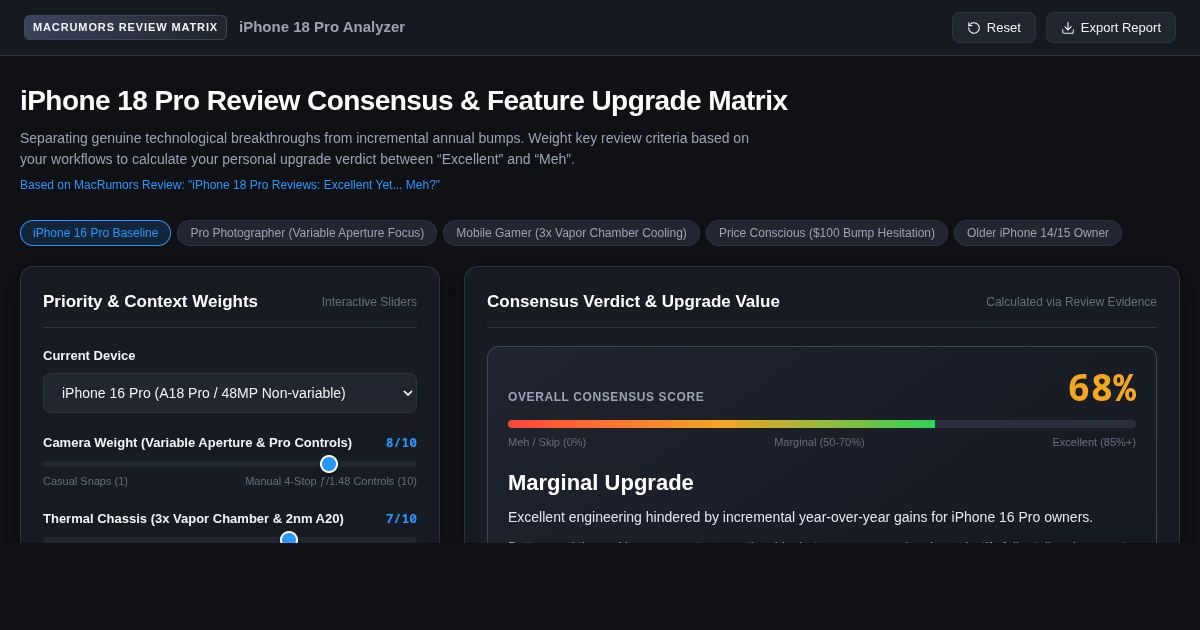
Task: Click the 'Excellent (85%+)' scale label
Action: [1094, 442]
